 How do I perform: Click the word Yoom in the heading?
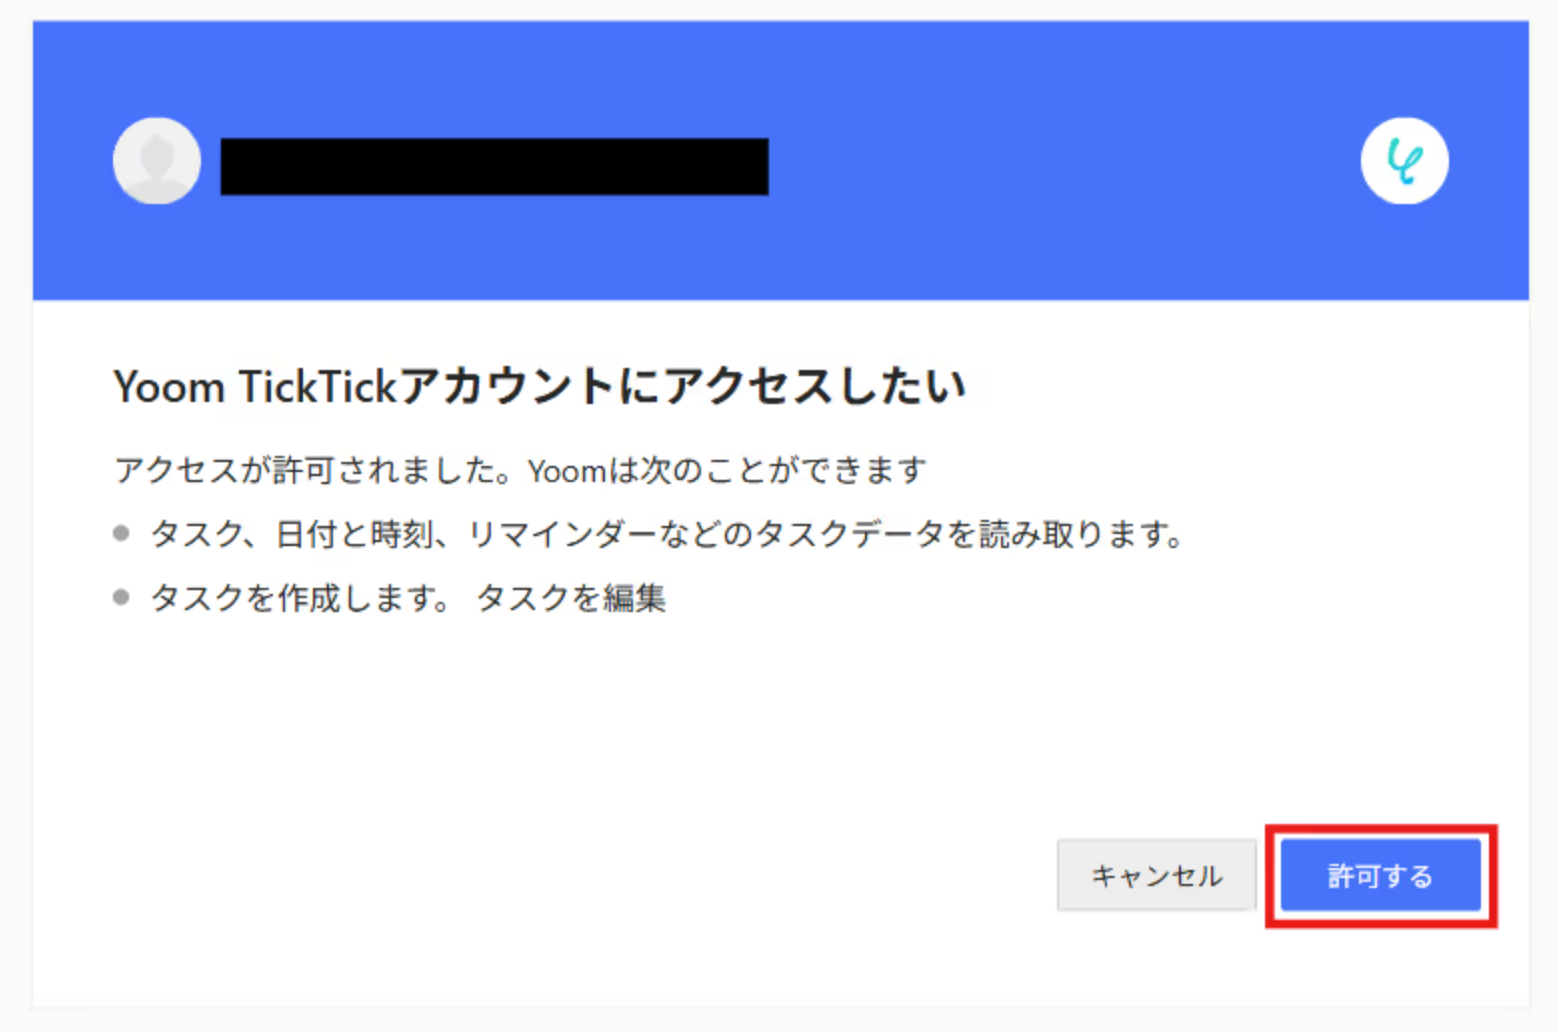169,387
